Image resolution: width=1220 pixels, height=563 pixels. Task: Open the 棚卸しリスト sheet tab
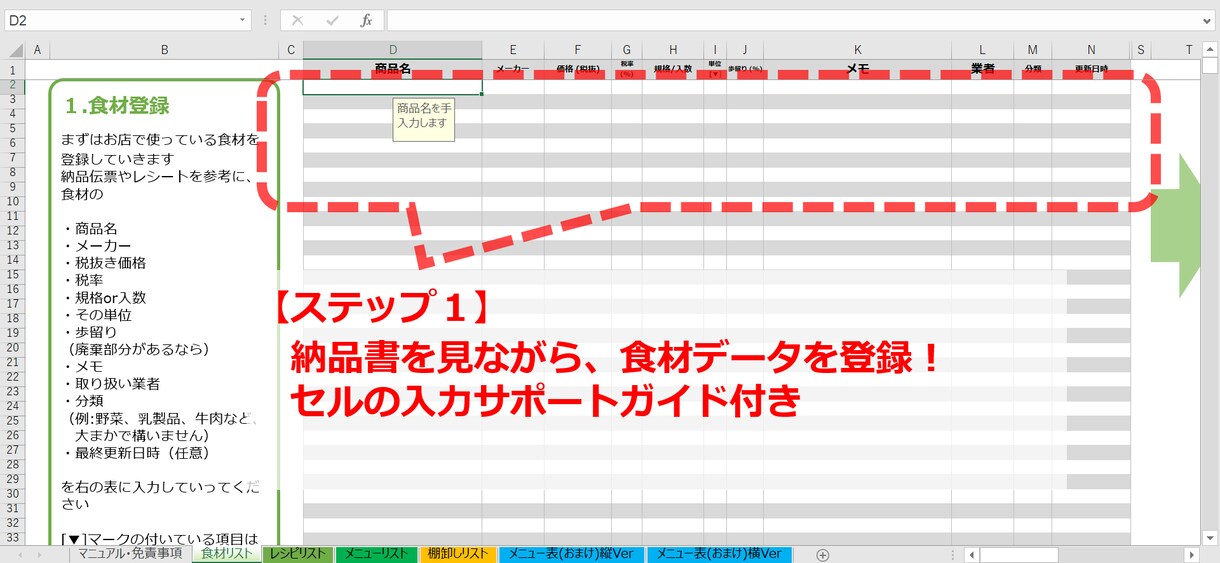click(x=458, y=554)
